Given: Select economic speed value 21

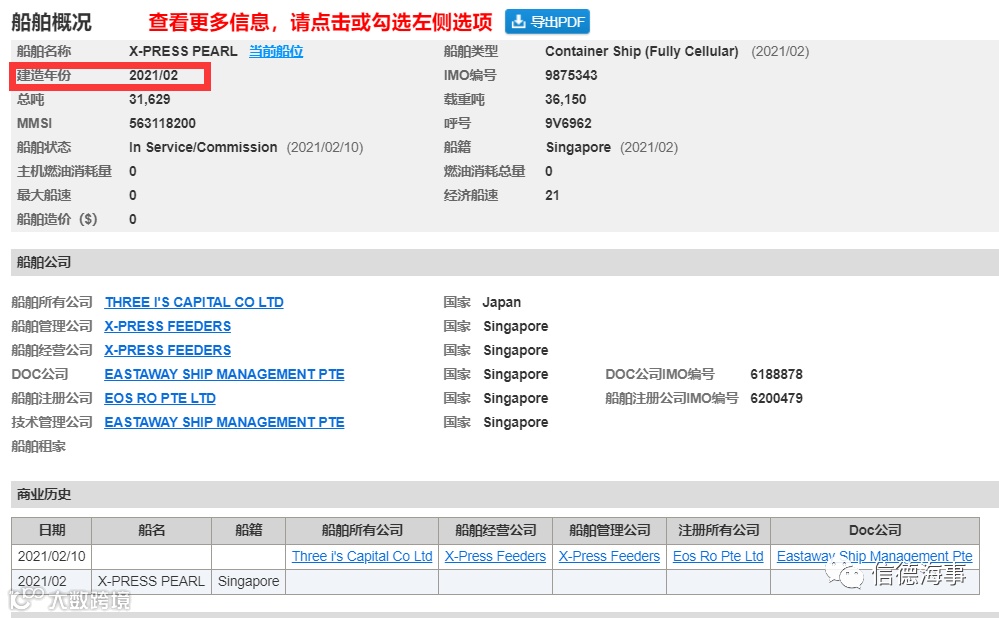Looking at the screenshot, I should (x=552, y=196).
